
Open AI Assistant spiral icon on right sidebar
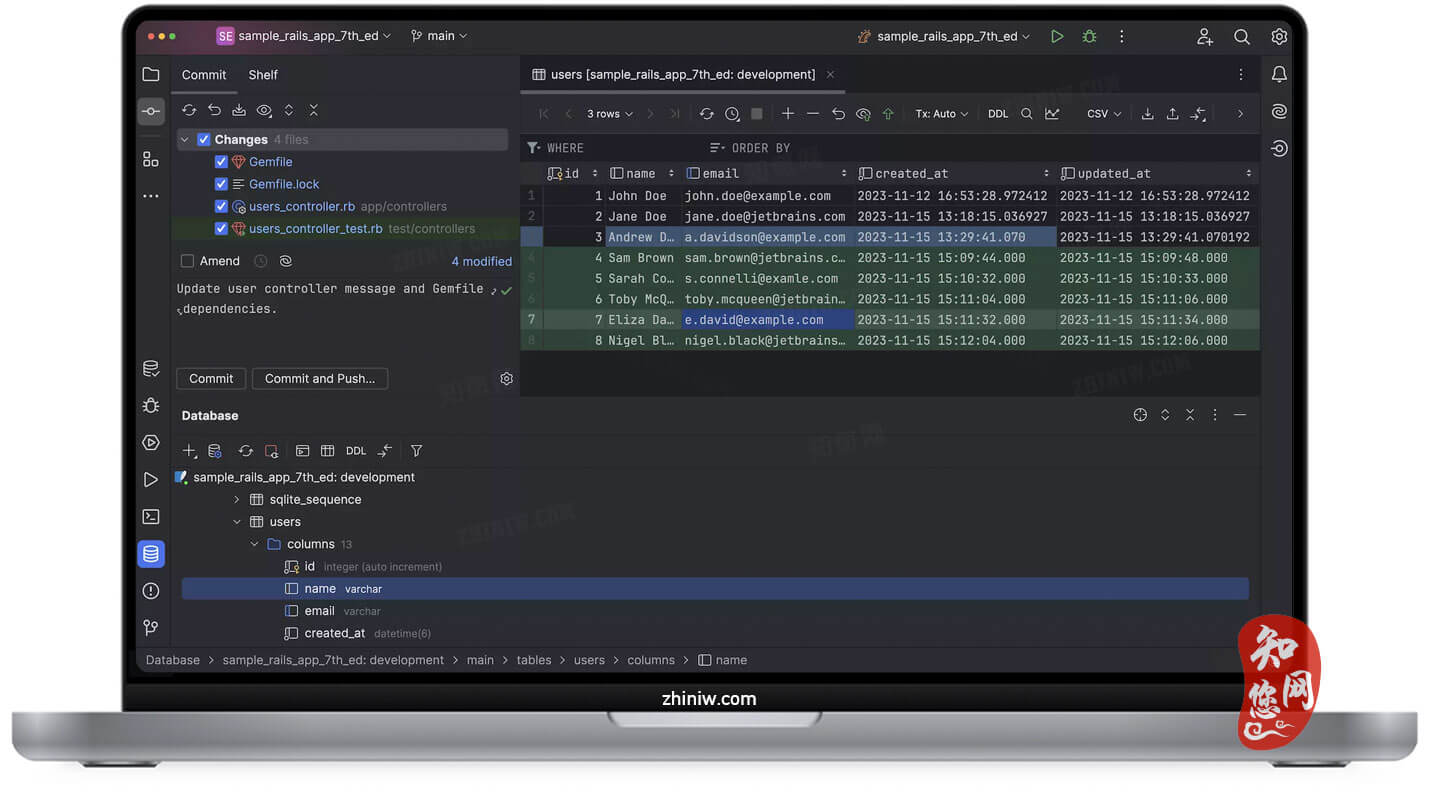click(x=1279, y=111)
